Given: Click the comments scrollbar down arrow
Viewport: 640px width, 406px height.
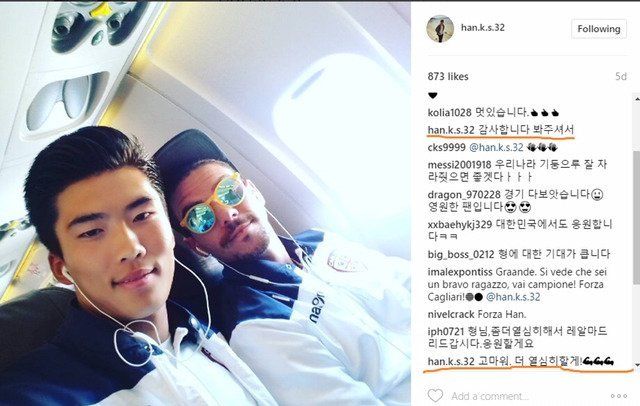Looking at the screenshot, I should coord(637,364).
